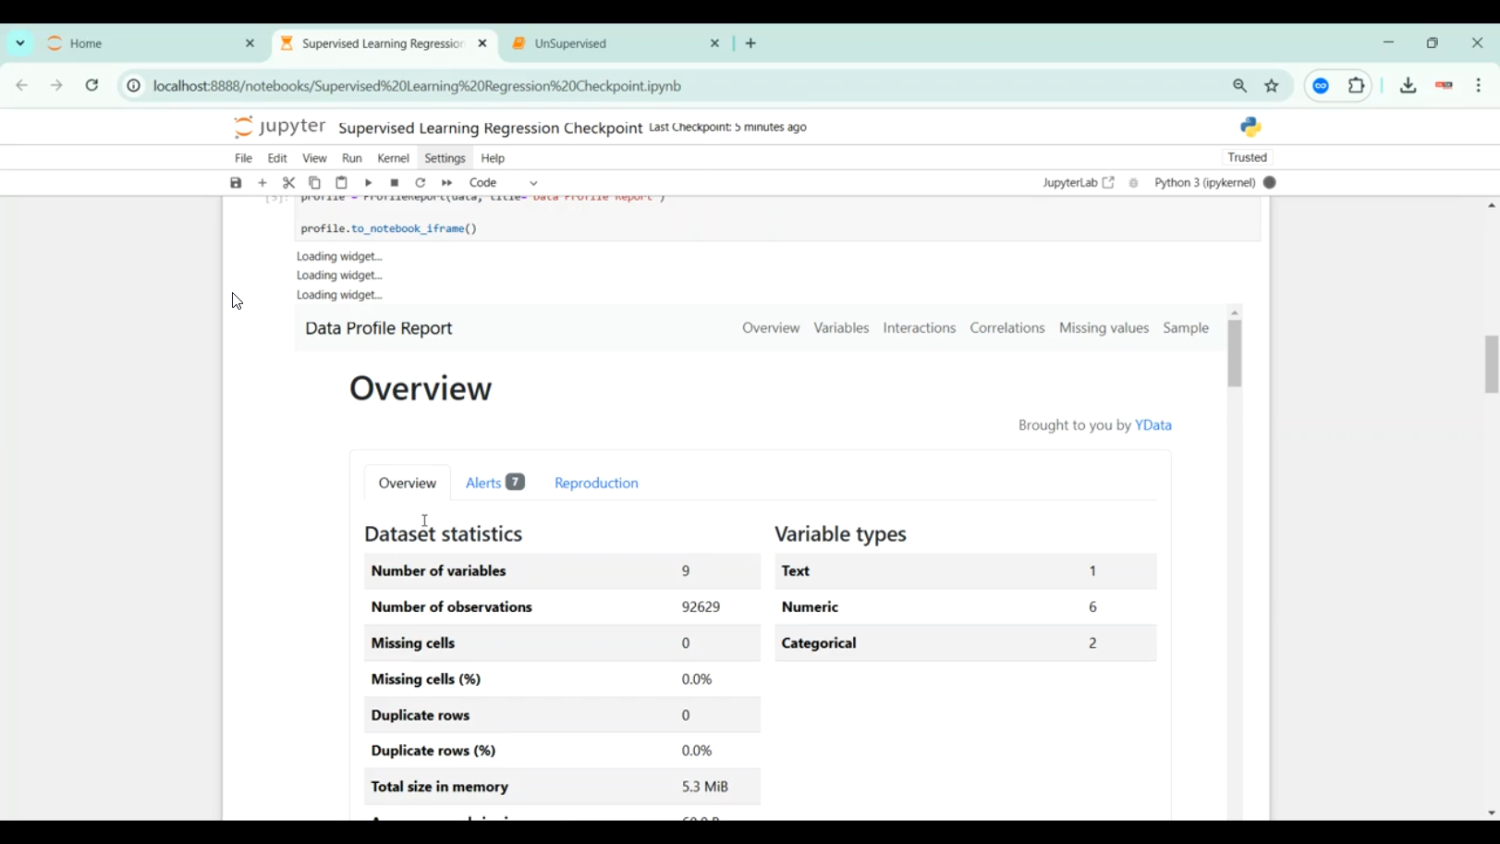Jump to Correlations section in report navbar
The image size is (1500, 844).
point(1007,328)
